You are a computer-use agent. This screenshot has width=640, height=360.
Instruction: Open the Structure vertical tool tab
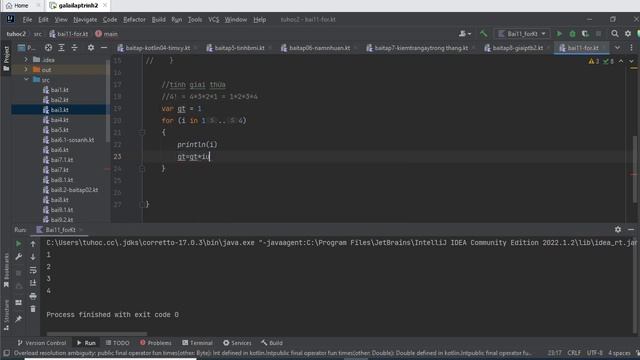(x=6, y=314)
